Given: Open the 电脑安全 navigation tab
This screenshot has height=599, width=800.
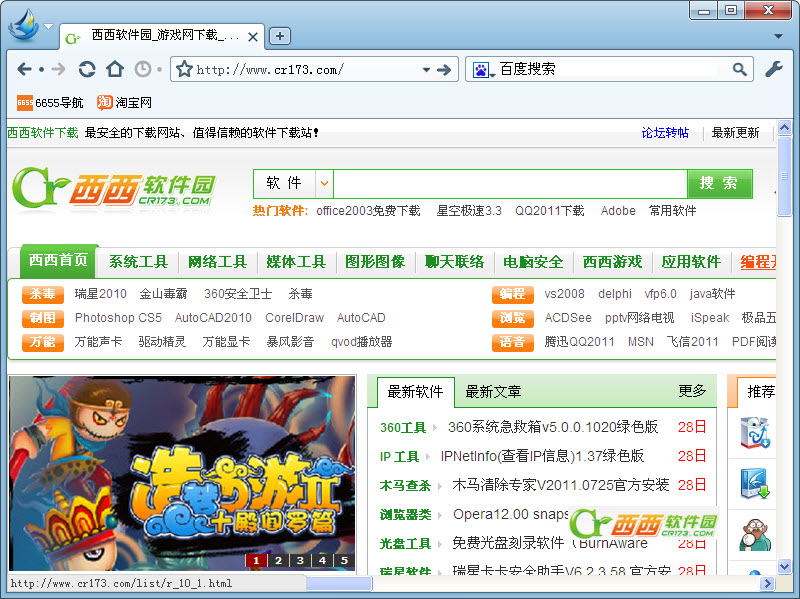Looking at the screenshot, I should click(x=533, y=262).
